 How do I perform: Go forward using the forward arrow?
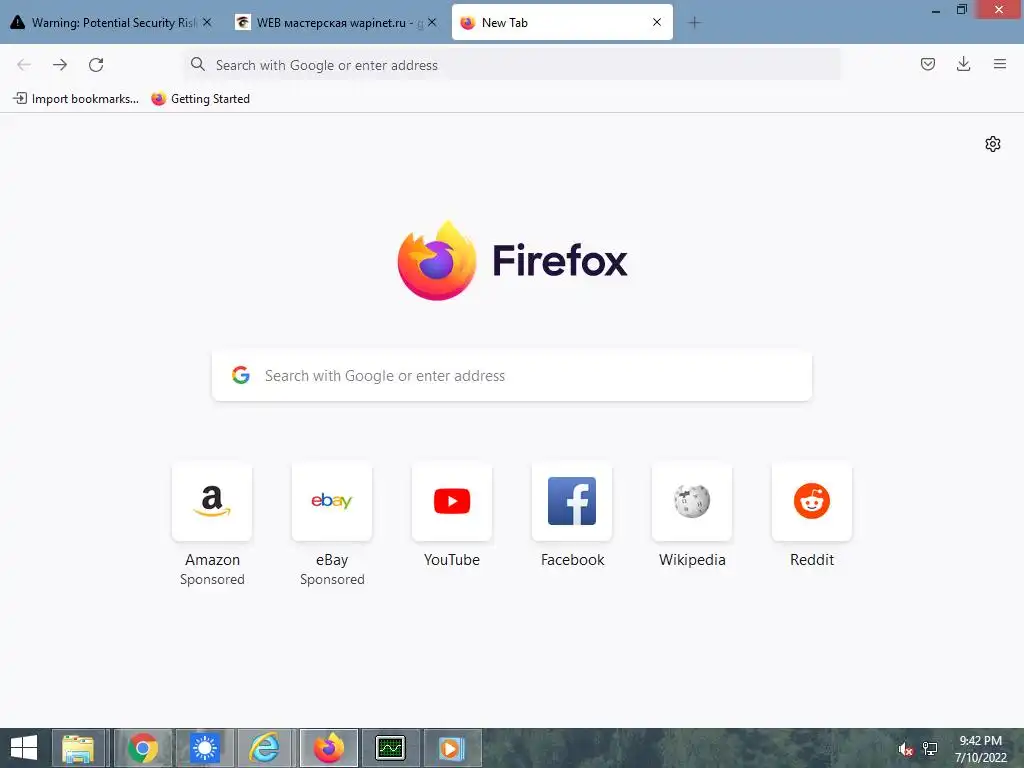[60, 65]
